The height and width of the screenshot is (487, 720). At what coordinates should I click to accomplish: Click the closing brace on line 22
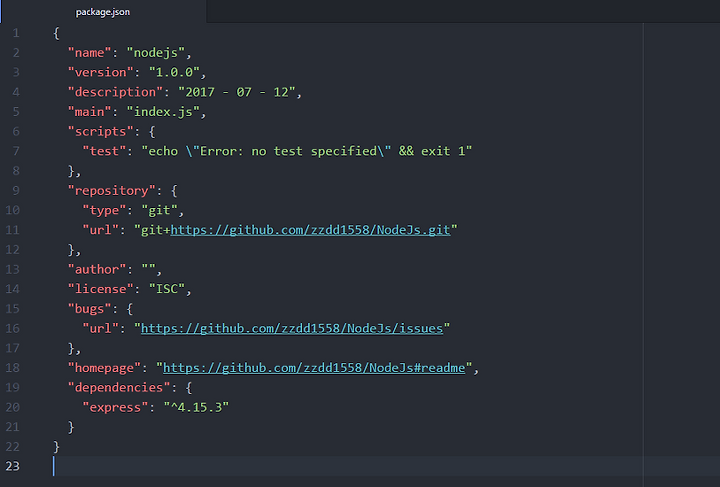(x=56, y=447)
